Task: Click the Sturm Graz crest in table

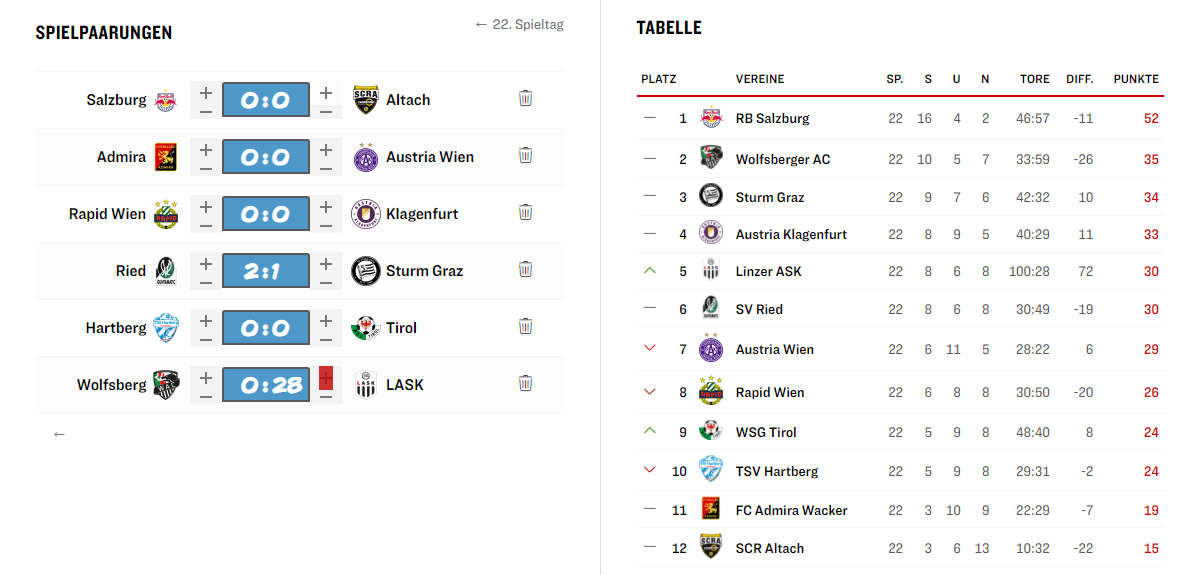Action: (x=711, y=197)
